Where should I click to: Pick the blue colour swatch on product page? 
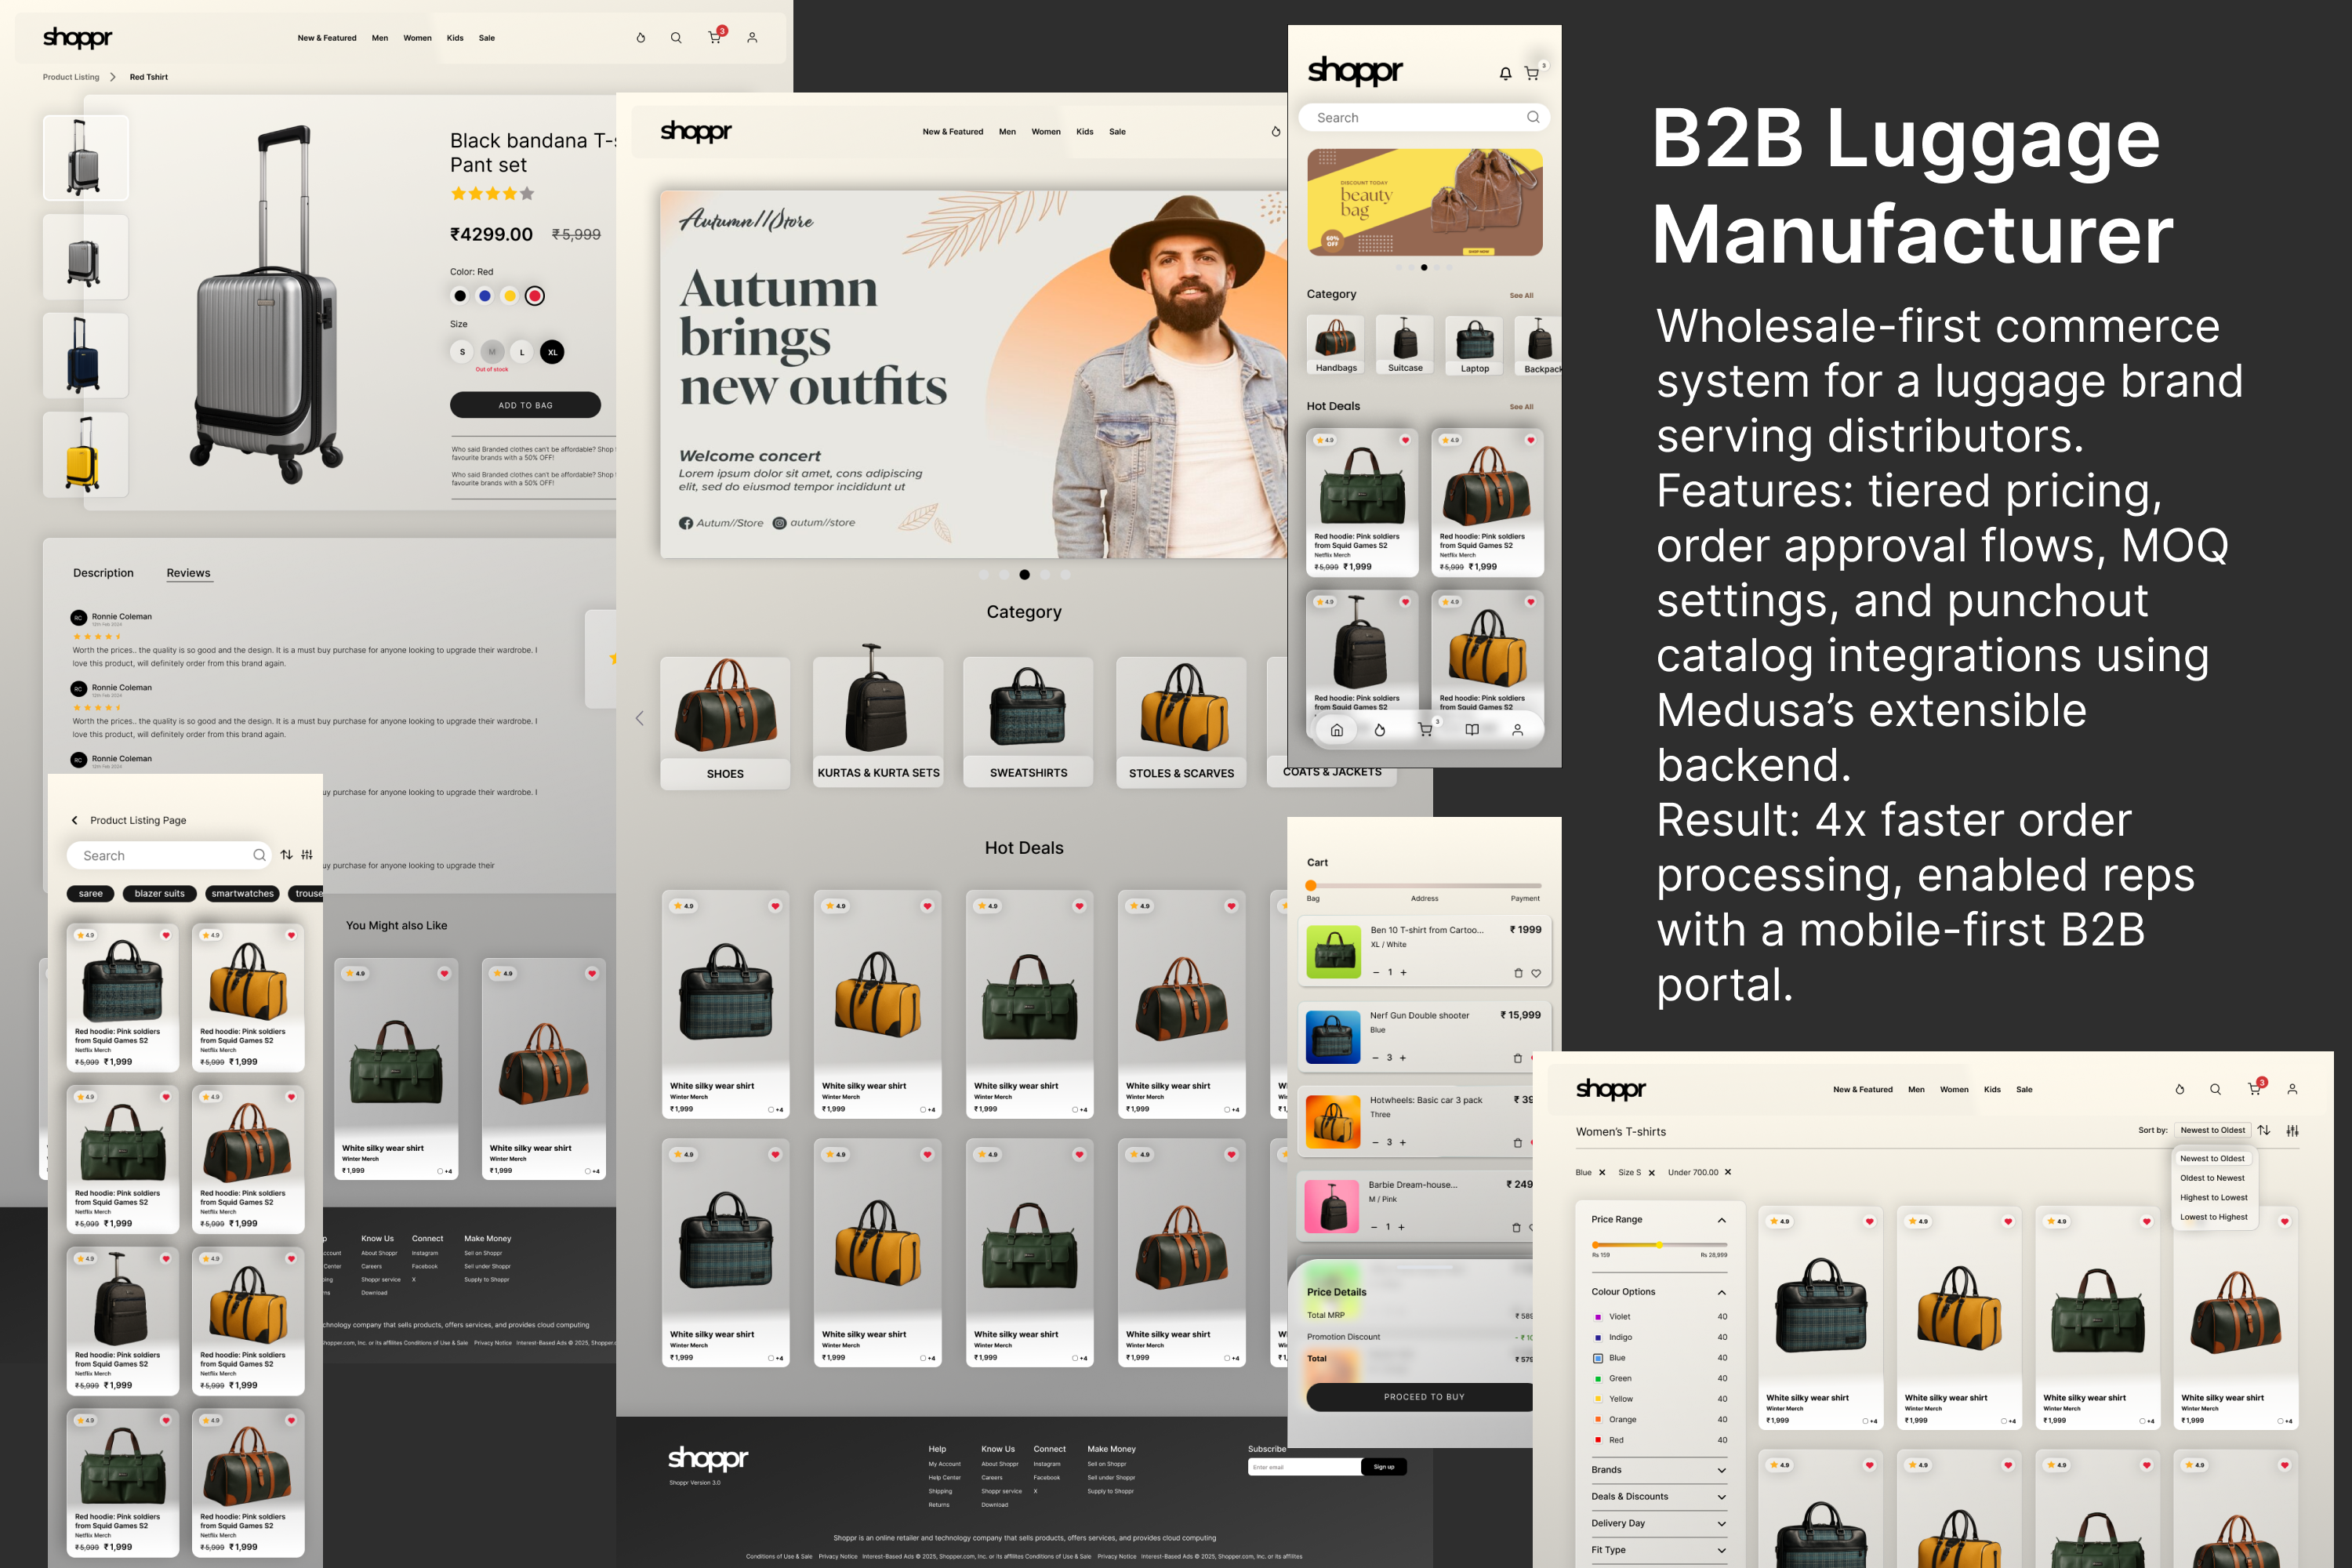485,296
